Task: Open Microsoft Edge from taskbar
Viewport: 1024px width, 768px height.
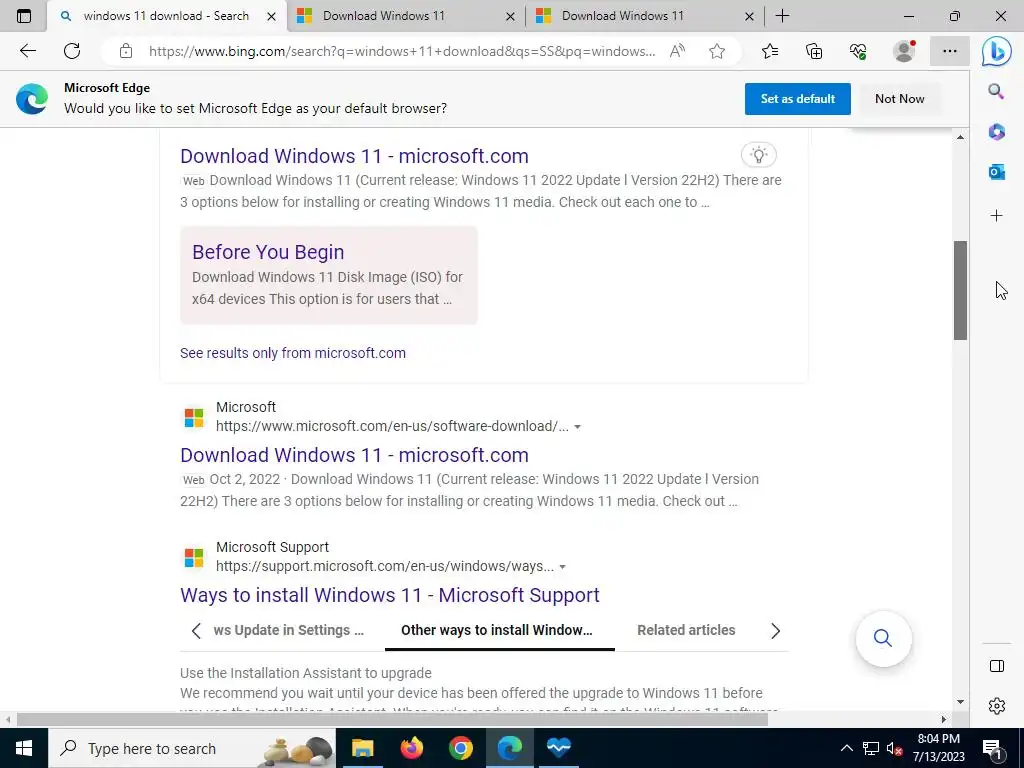Action: pyautogui.click(x=509, y=748)
